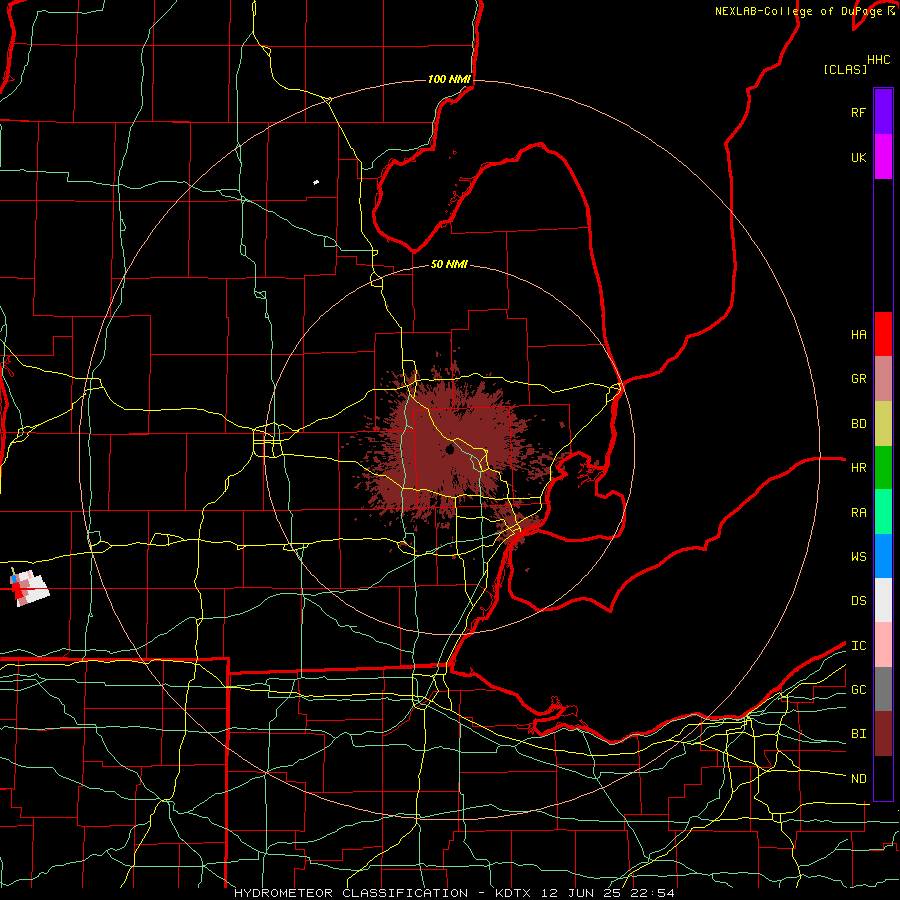Click the GR legend label

[858, 379]
